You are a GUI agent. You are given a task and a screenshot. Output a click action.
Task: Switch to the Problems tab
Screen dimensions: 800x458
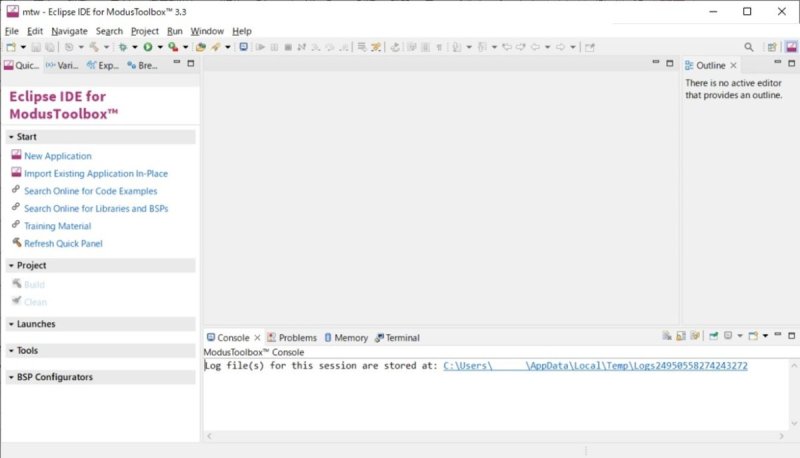coord(292,338)
